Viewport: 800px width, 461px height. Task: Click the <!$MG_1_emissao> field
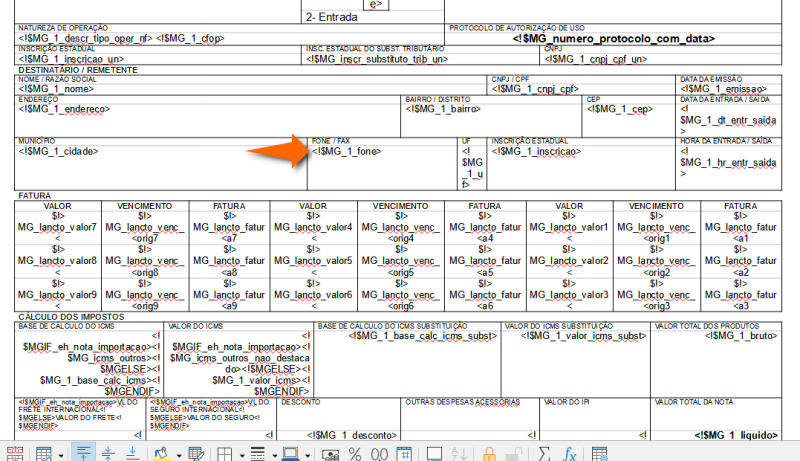coord(723,89)
